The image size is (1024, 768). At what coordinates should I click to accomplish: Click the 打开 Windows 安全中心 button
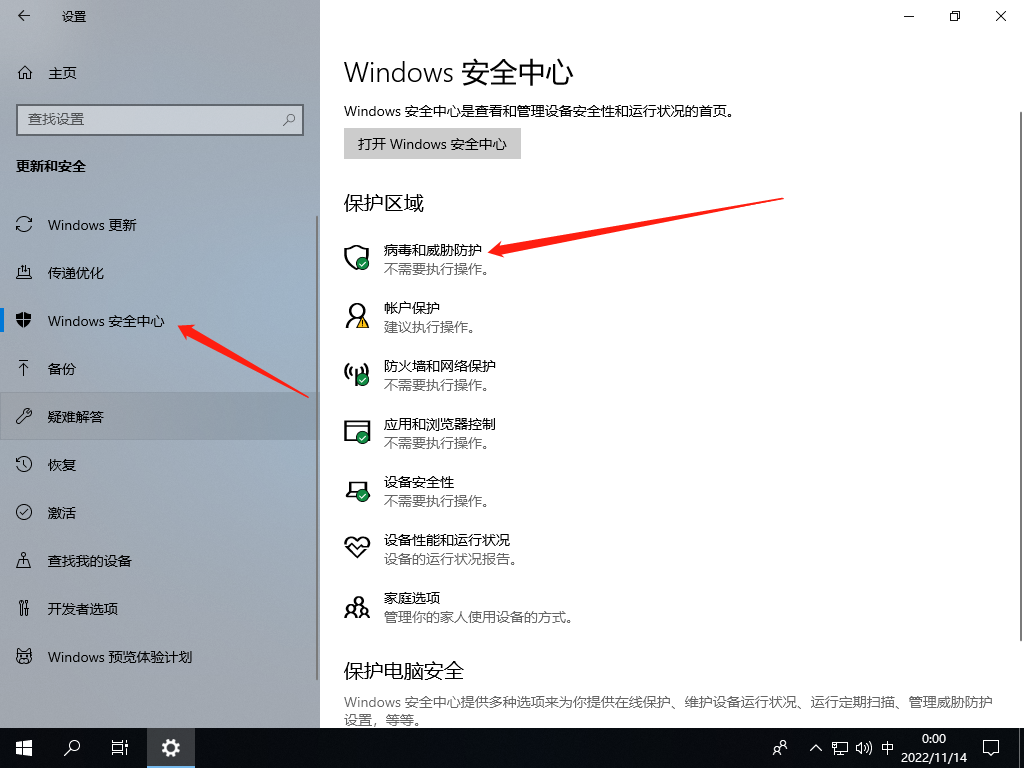432,144
